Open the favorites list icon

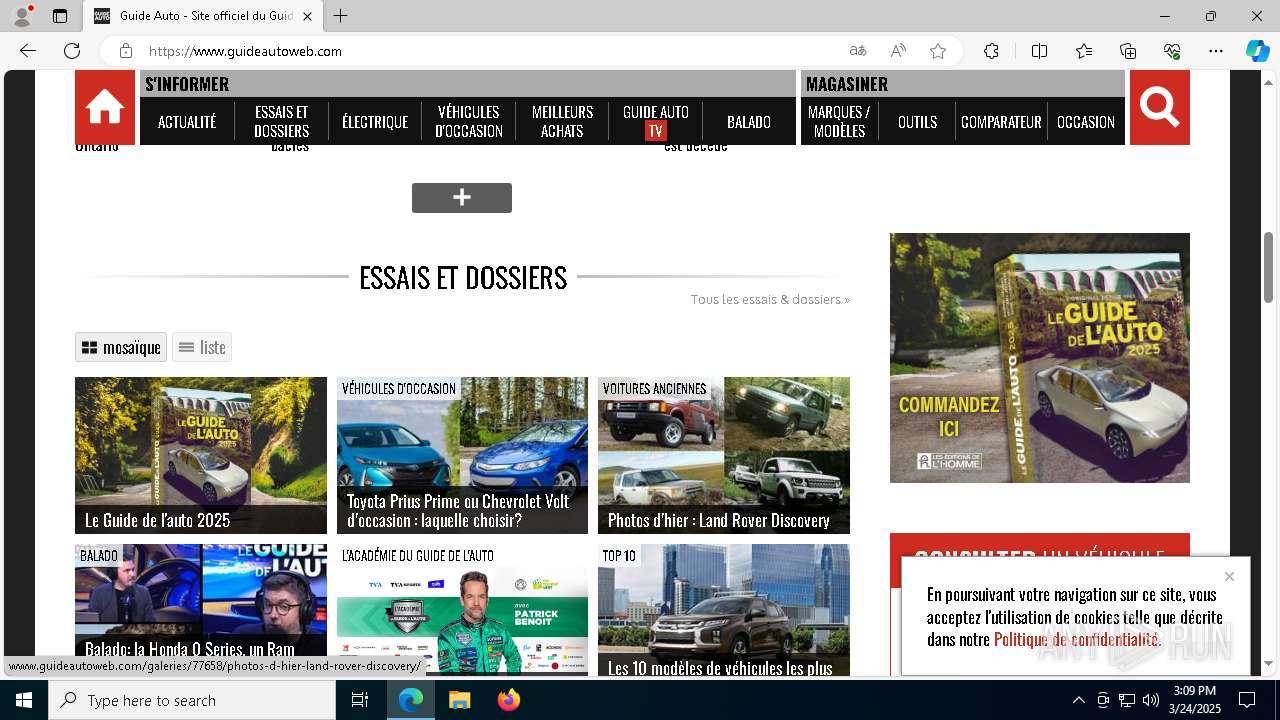[x=1084, y=51]
